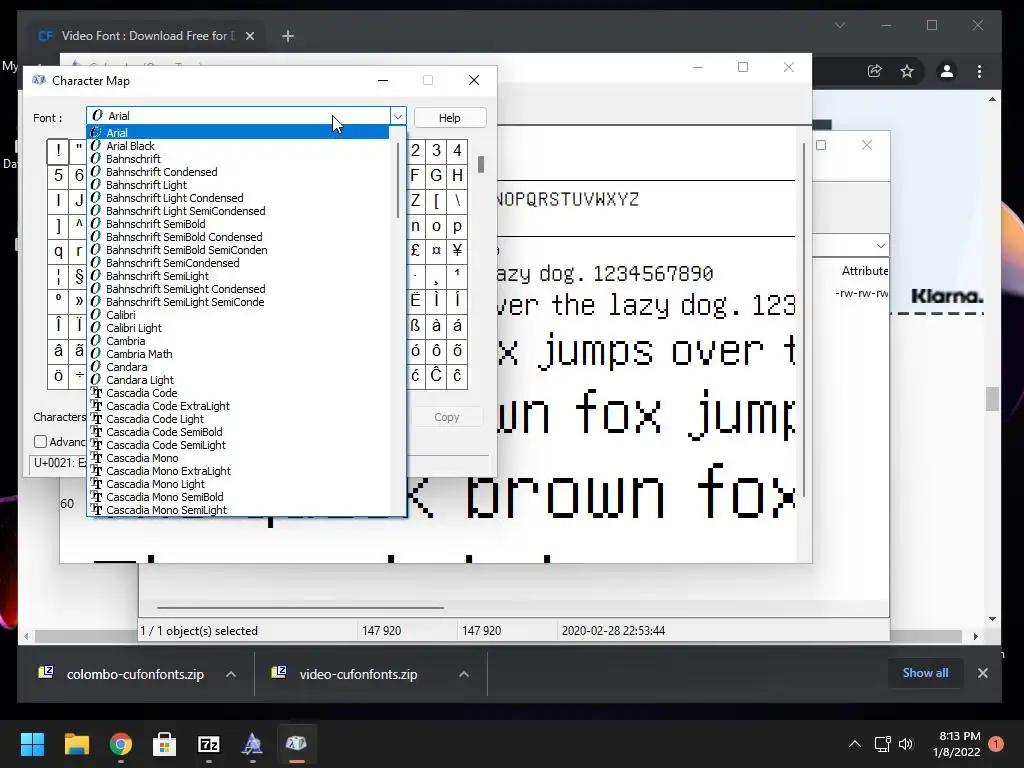The width and height of the screenshot is (1024, 768).
Task: Select Cambria Math font entry
Action: click(x=239, y=354)
